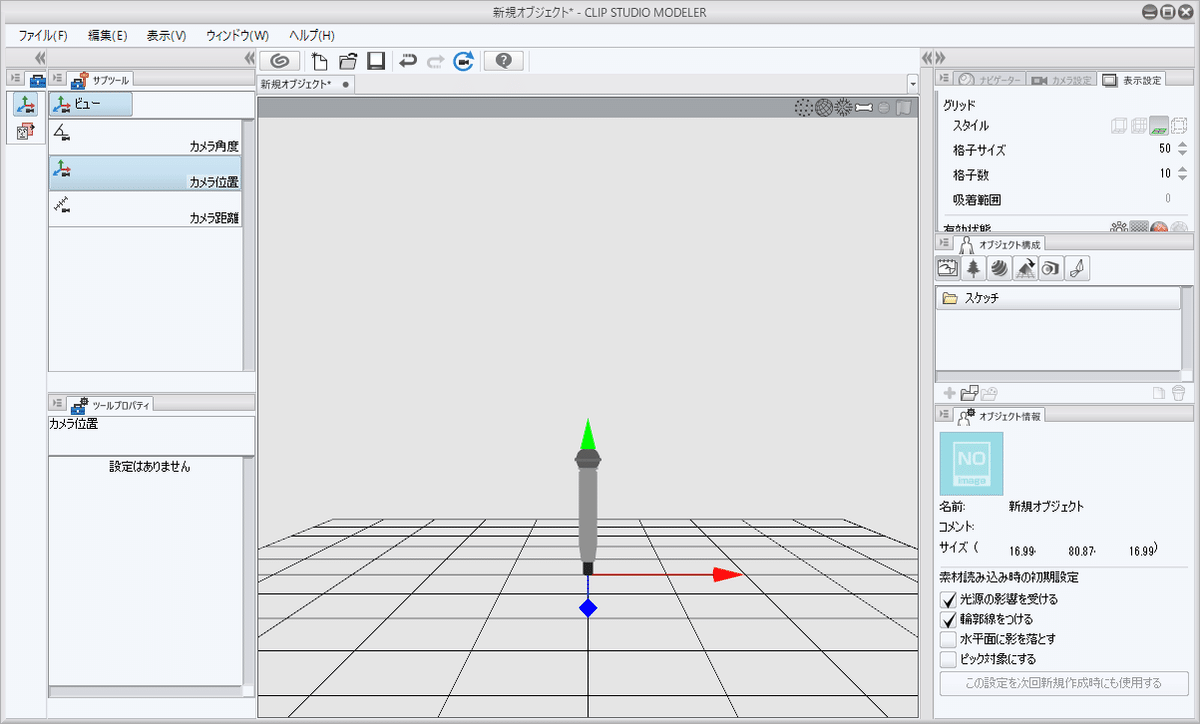Viewport: 1200px width, 724px height.
Task: Open sub tool palette menu button
Action: pos(57,79)
